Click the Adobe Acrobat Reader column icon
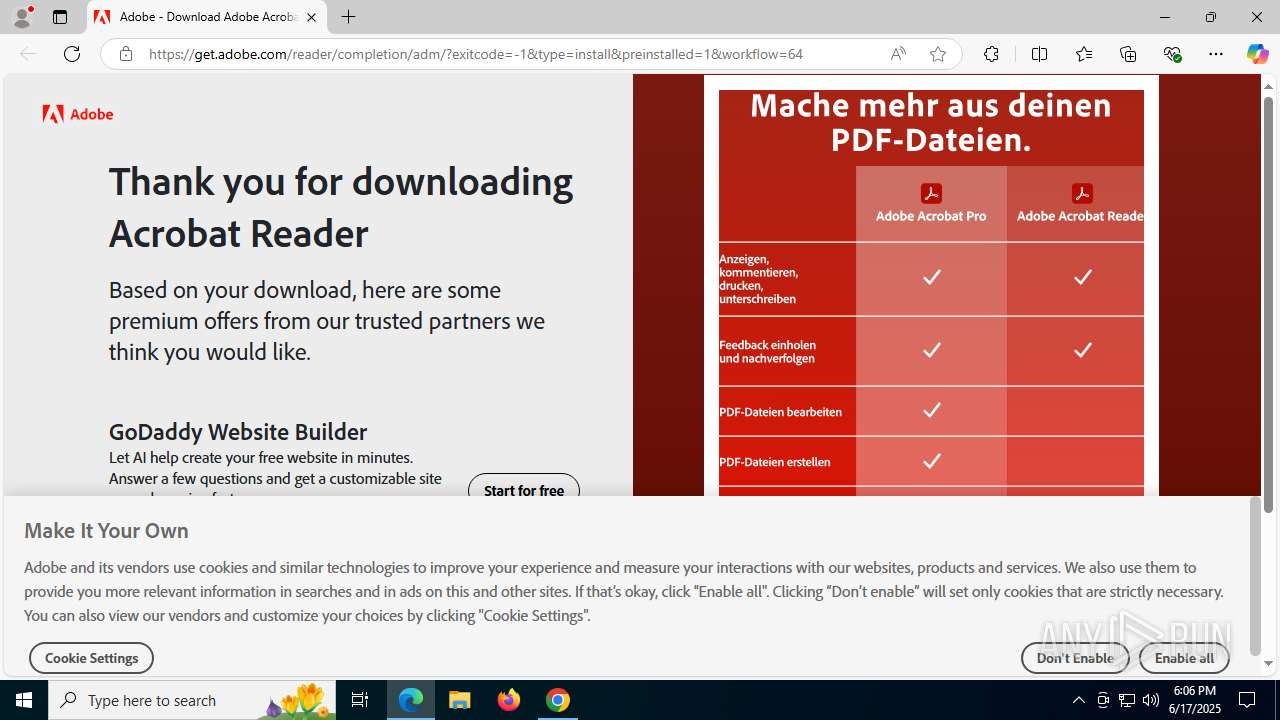This screenshot has height=720, width=1280. click(x=1082, y=193)
